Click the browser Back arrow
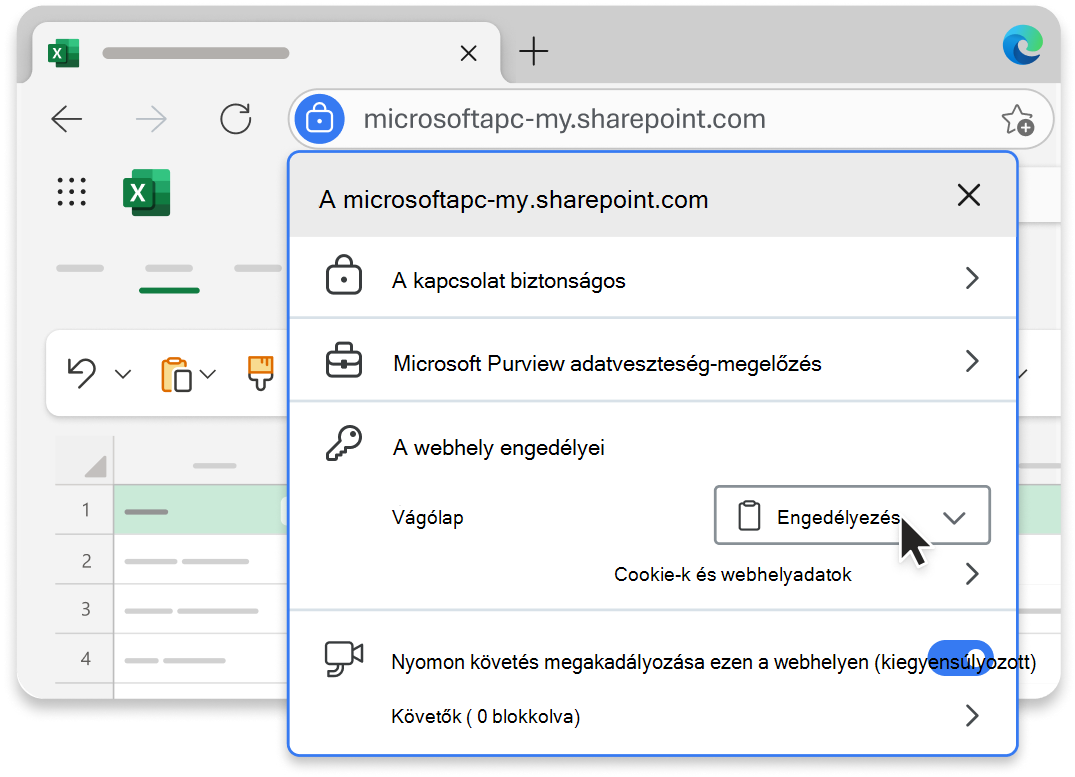 [x=67, y=119]
